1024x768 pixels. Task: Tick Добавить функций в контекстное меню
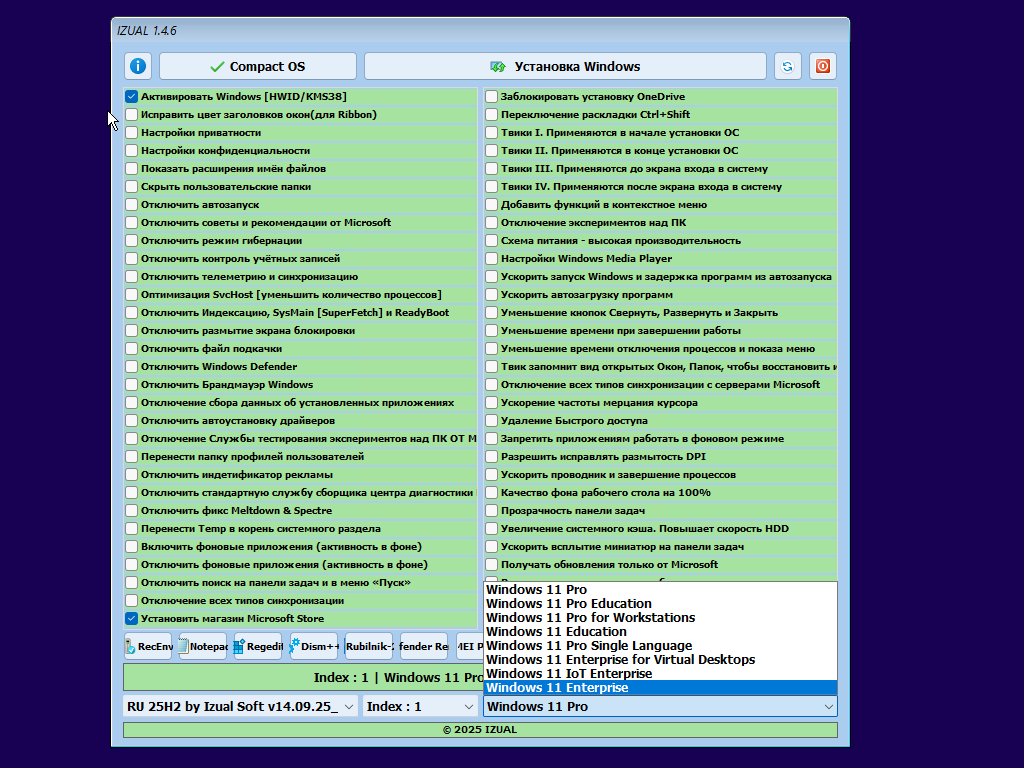[492, 204]
